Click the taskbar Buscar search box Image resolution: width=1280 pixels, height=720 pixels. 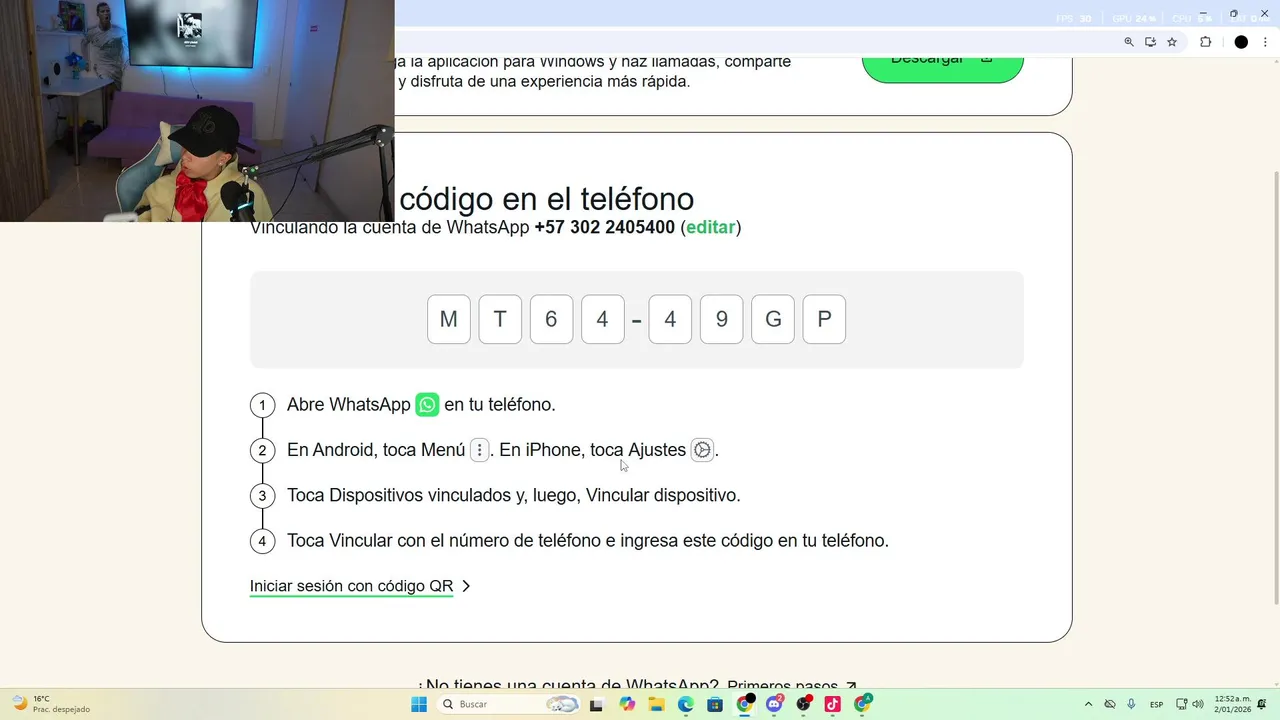(510, 704)
